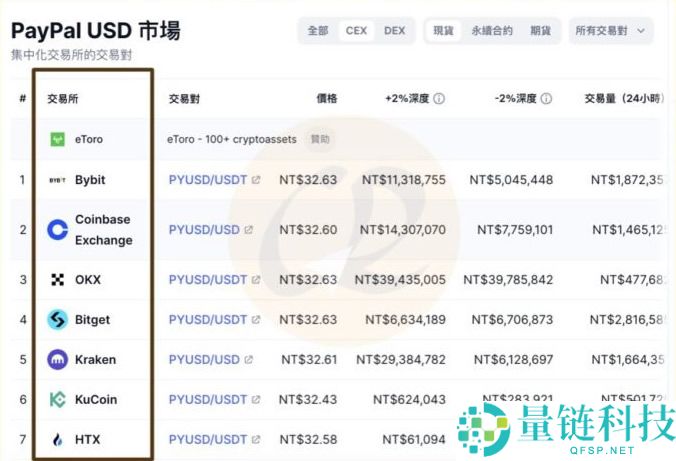Open the -2%深度 info tooltip icon
This screenshot has height=461, width=676.
coord(546,99)
